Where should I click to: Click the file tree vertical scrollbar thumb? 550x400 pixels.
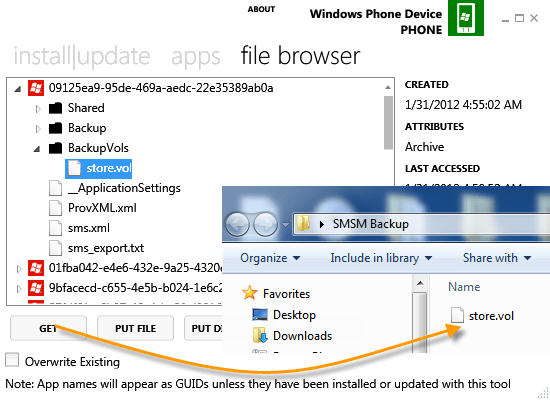[388, 123]
